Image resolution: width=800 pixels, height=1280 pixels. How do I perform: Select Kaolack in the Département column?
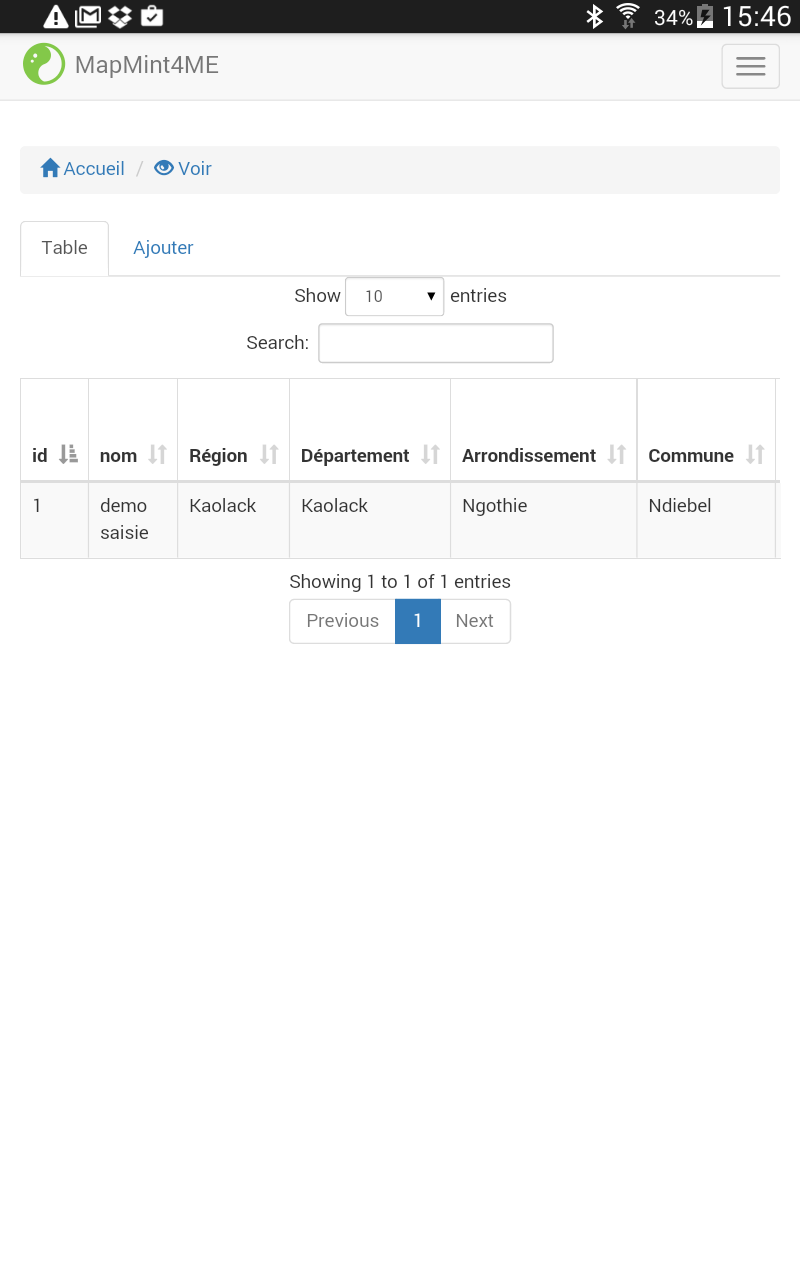click(370, 520)
